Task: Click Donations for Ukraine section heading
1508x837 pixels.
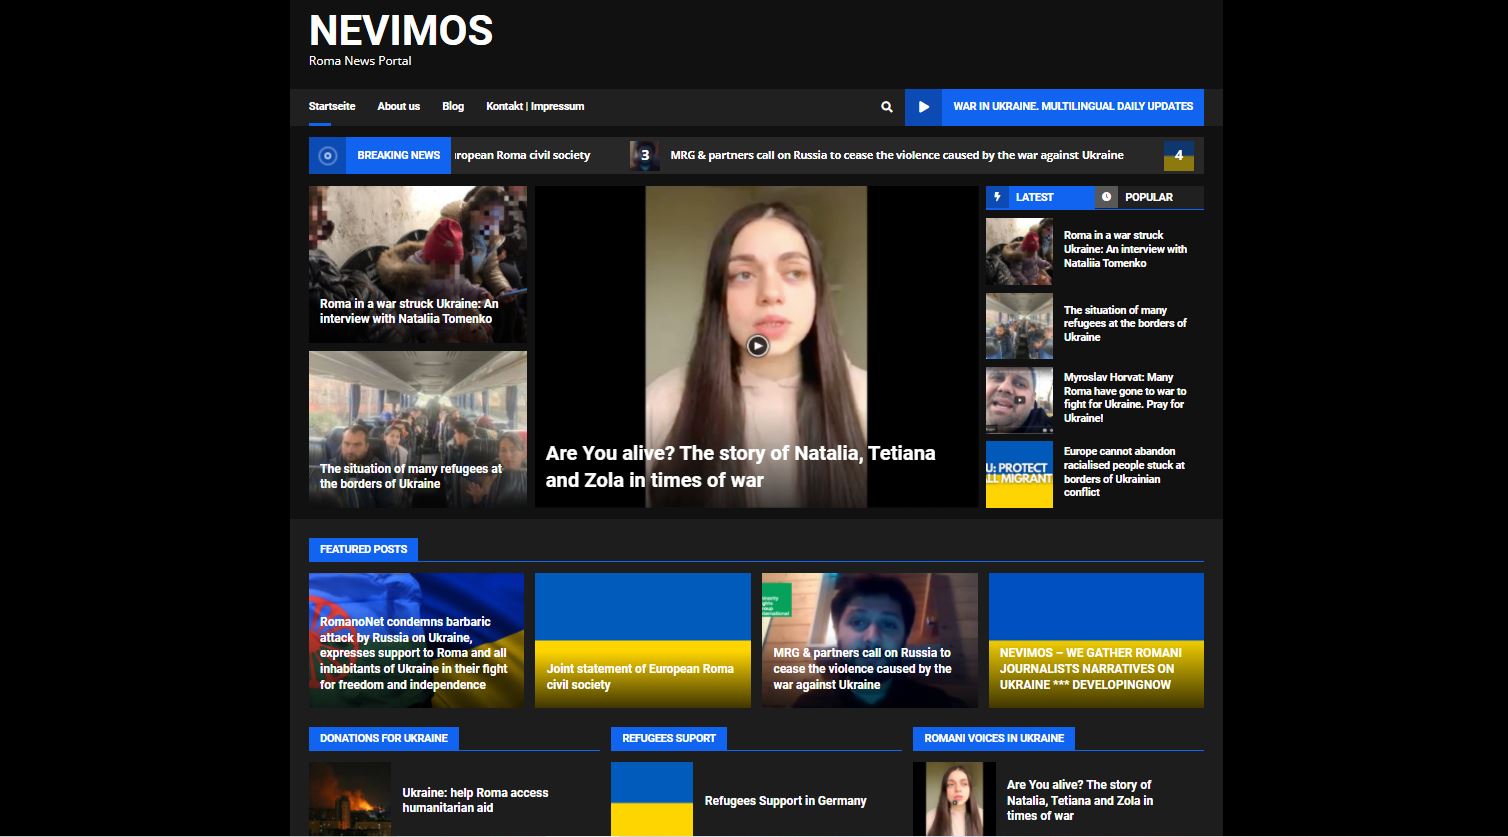Action: [384, 738]
